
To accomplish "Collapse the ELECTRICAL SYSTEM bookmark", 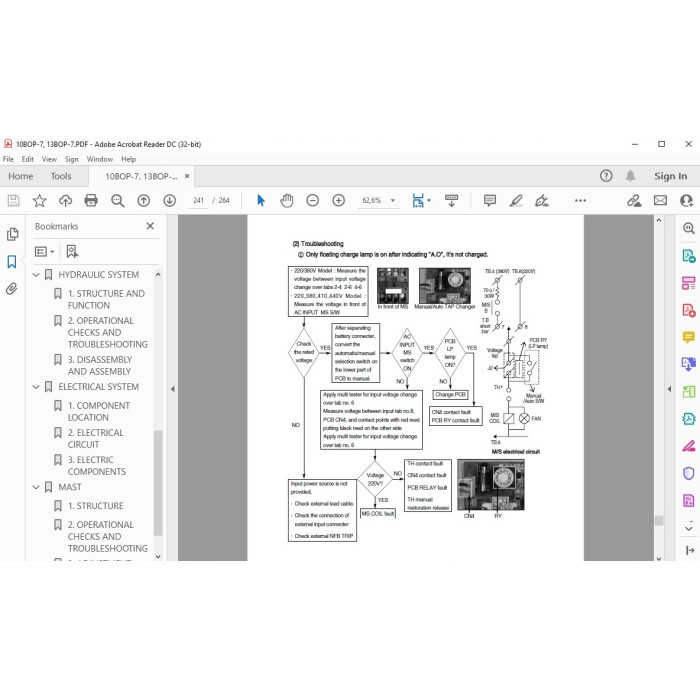I will click(x=36, y=387).
